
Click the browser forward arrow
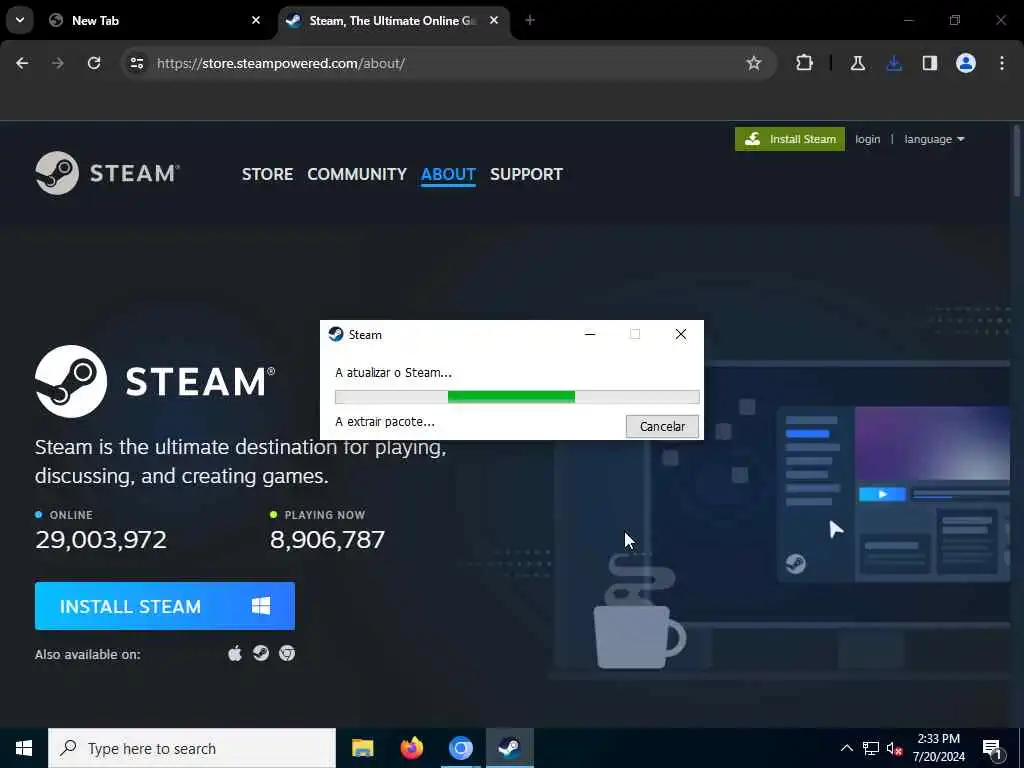58,63
